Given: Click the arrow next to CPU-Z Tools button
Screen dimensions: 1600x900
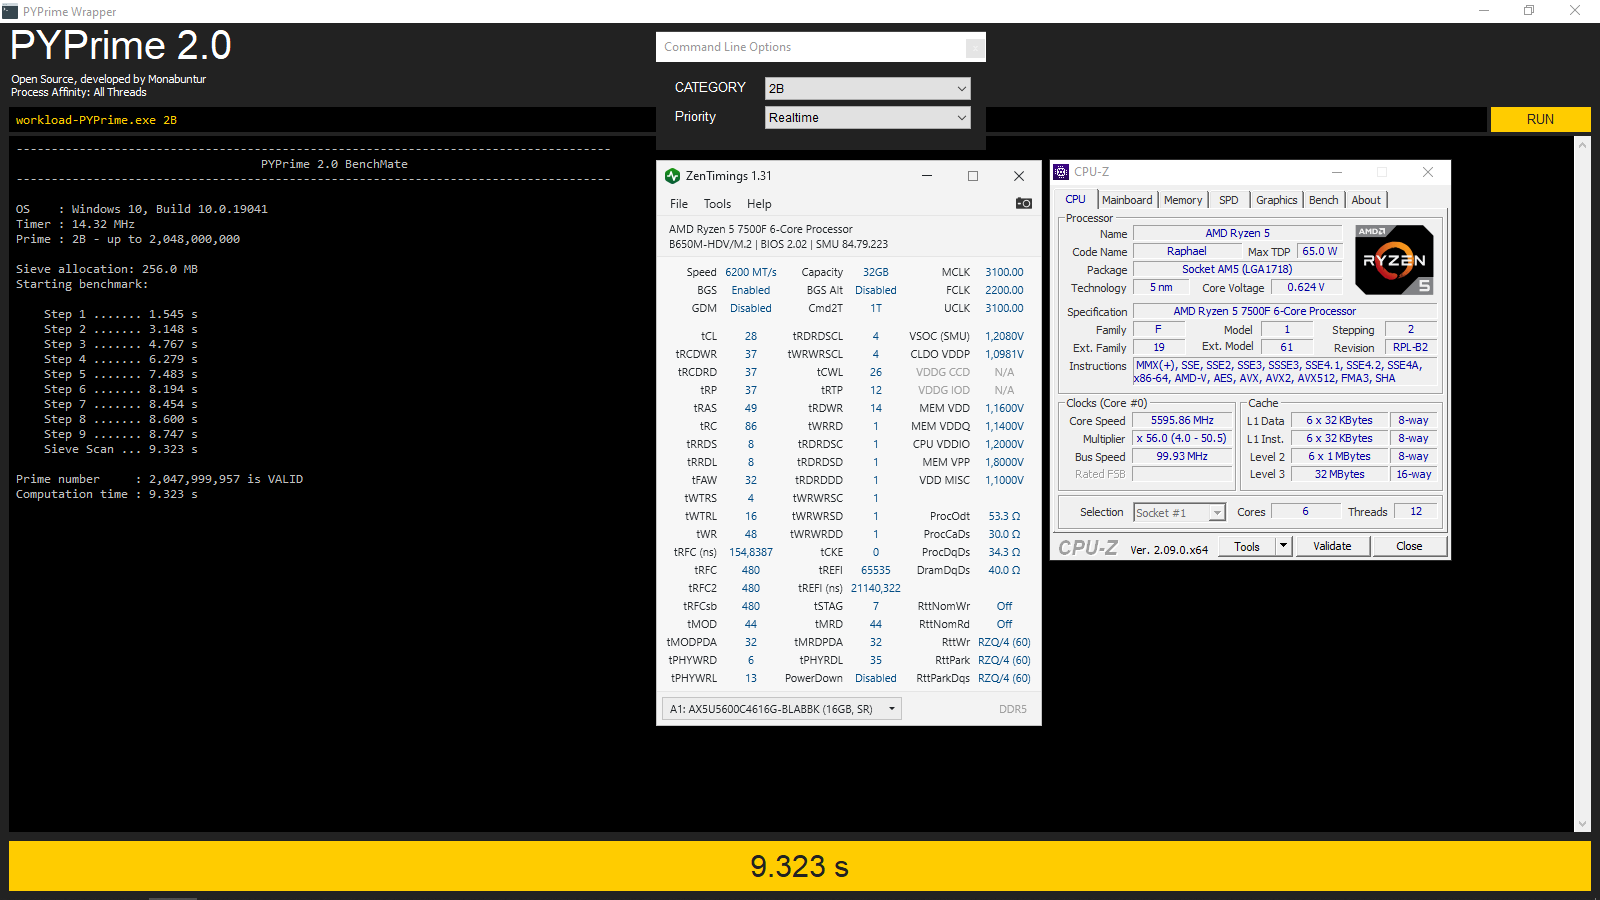Looking at the screenshot, I should 1284,546.
